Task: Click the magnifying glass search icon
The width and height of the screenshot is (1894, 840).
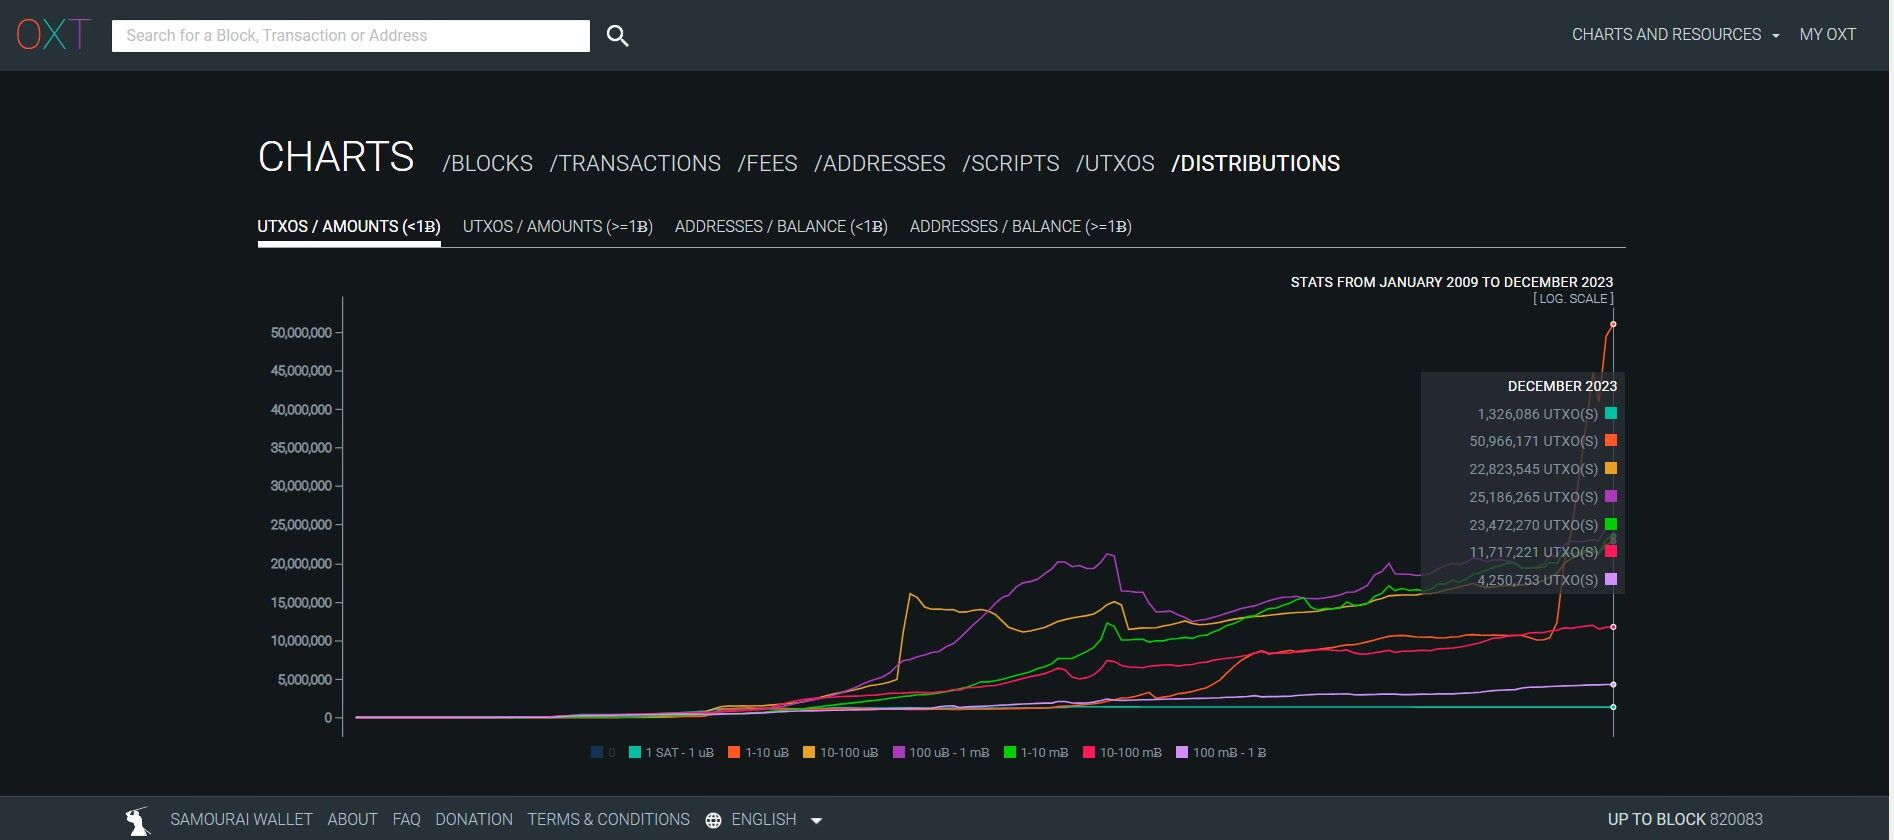Action: pyautogui.click(x=617, y=36)
